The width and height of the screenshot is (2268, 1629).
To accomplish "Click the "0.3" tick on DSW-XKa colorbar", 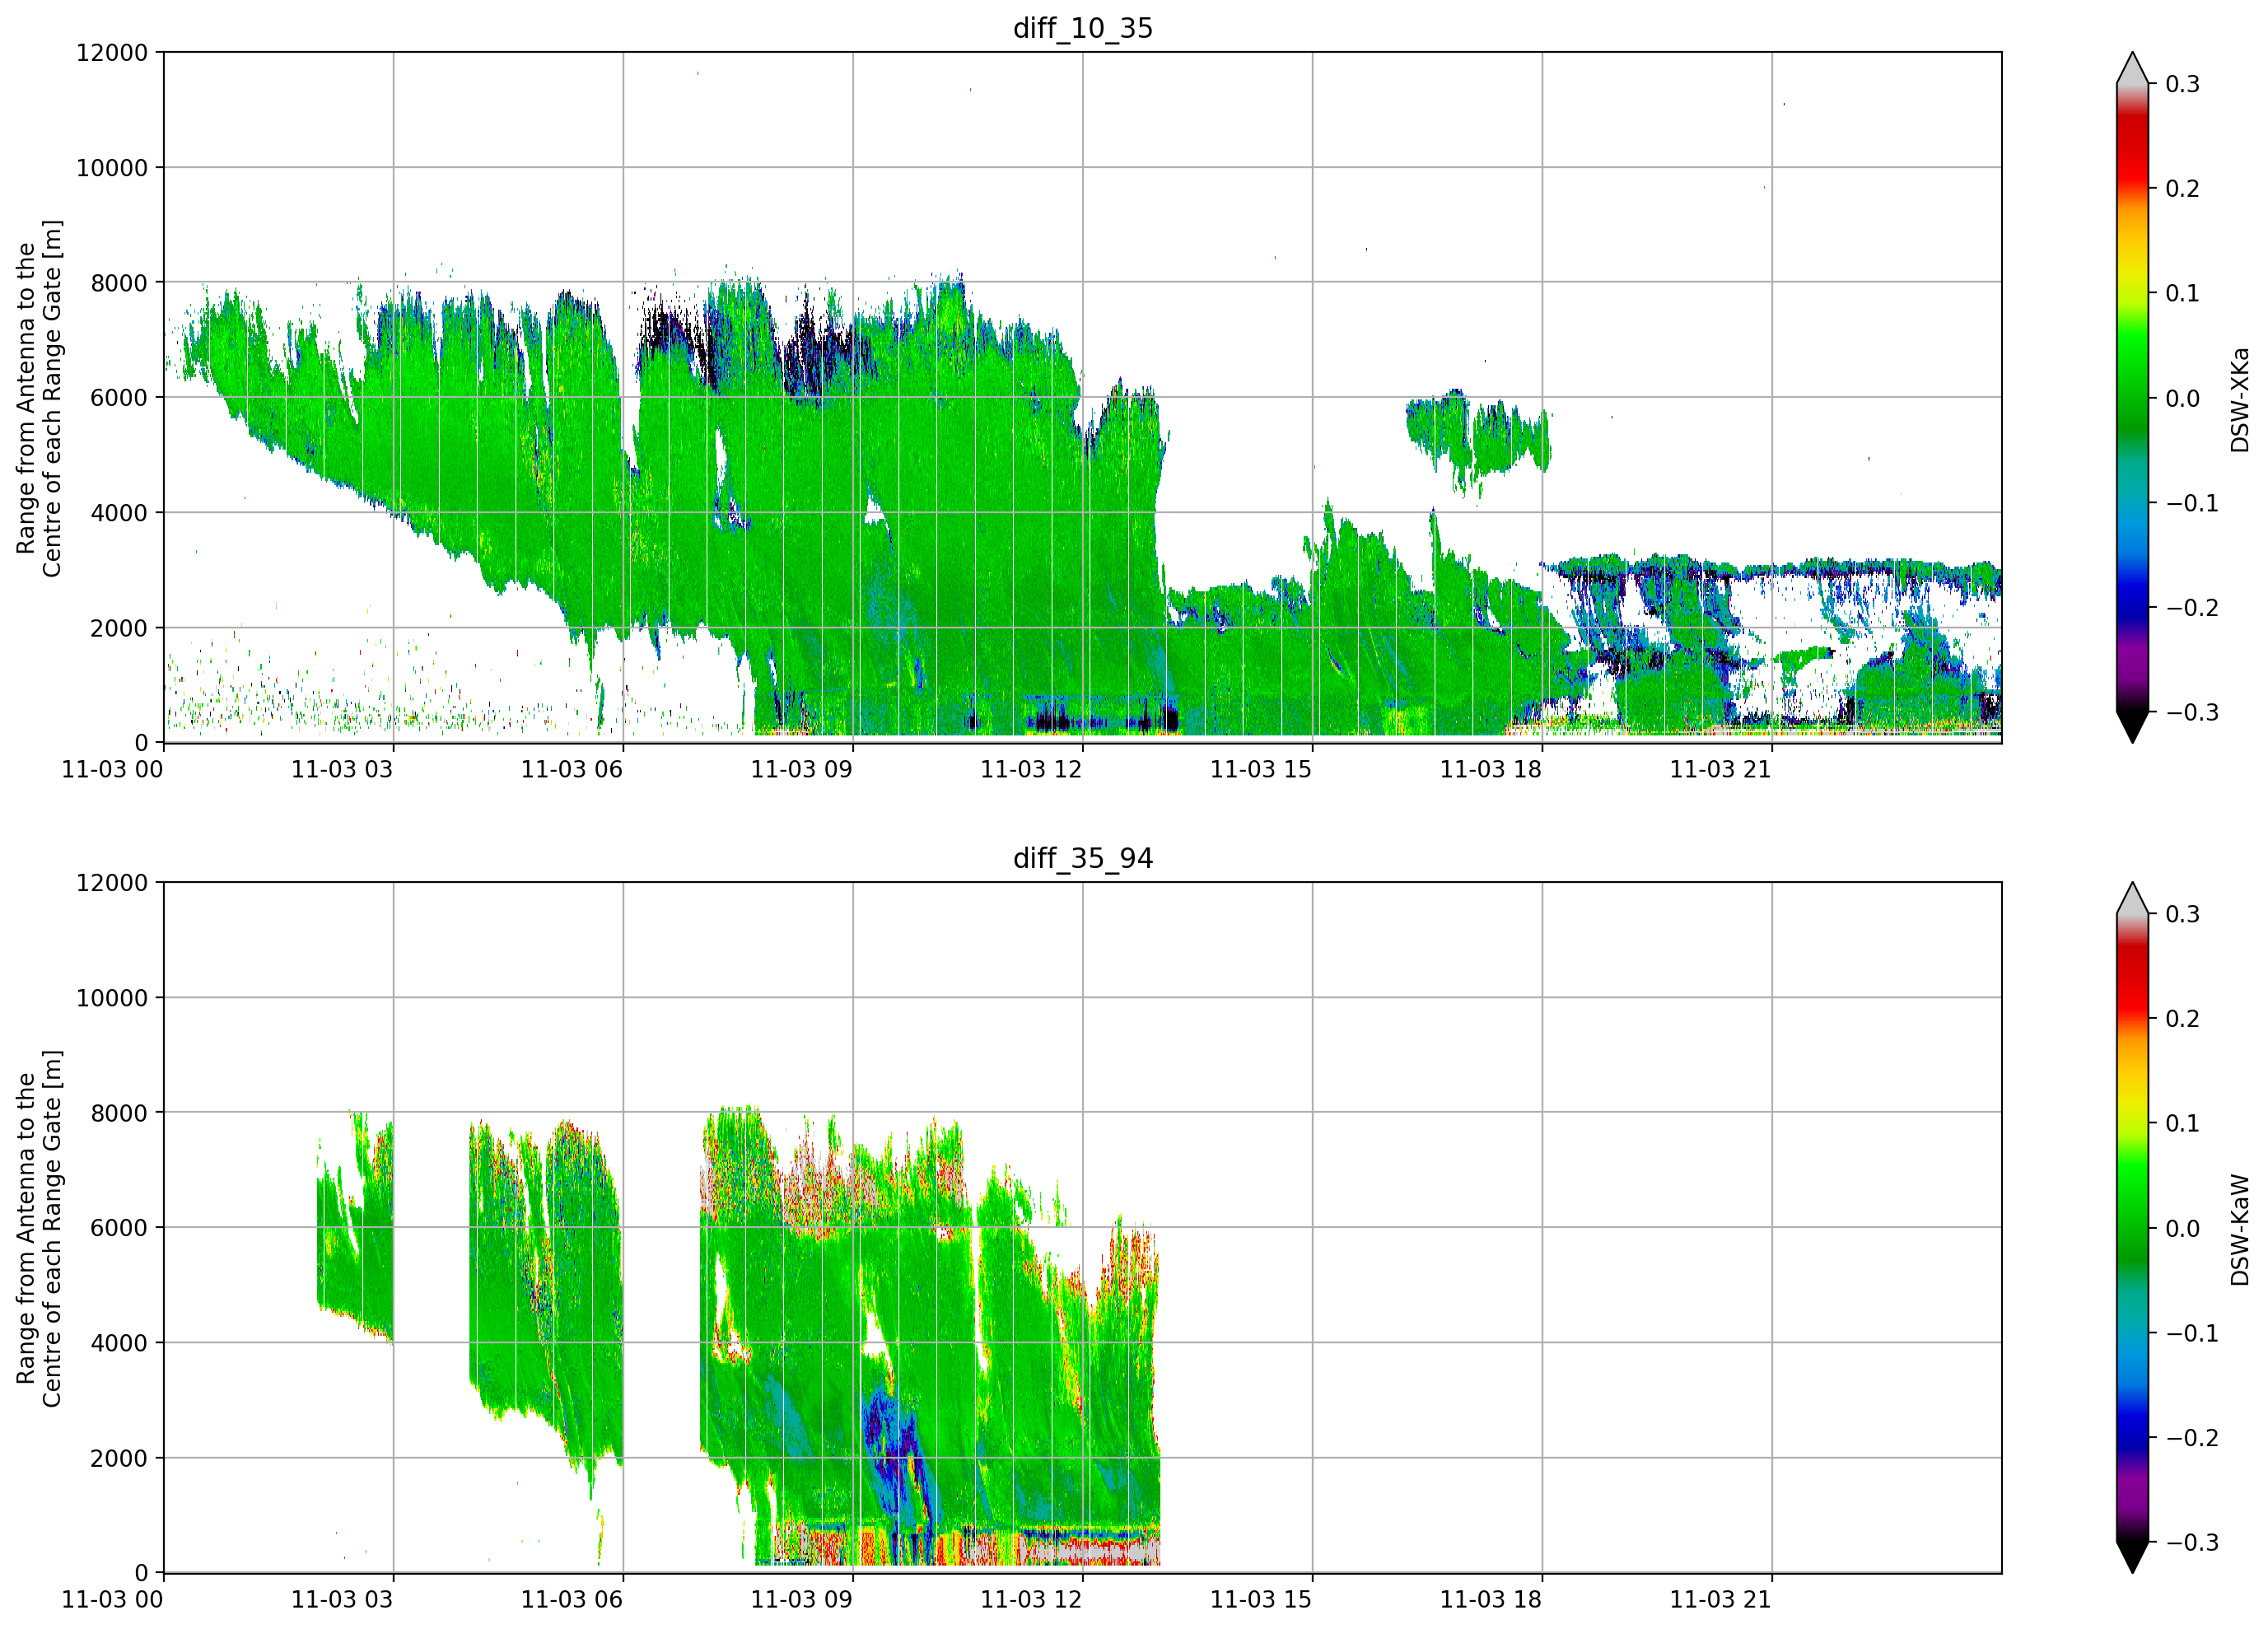I will pos(2183,84).
